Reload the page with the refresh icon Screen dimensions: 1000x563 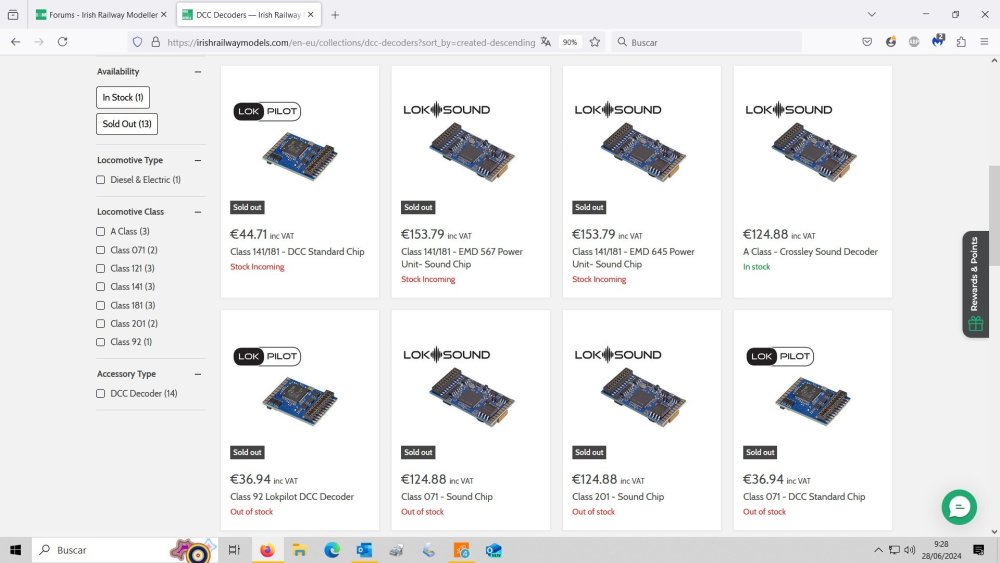pyautogui.click(x=63, y=42)
